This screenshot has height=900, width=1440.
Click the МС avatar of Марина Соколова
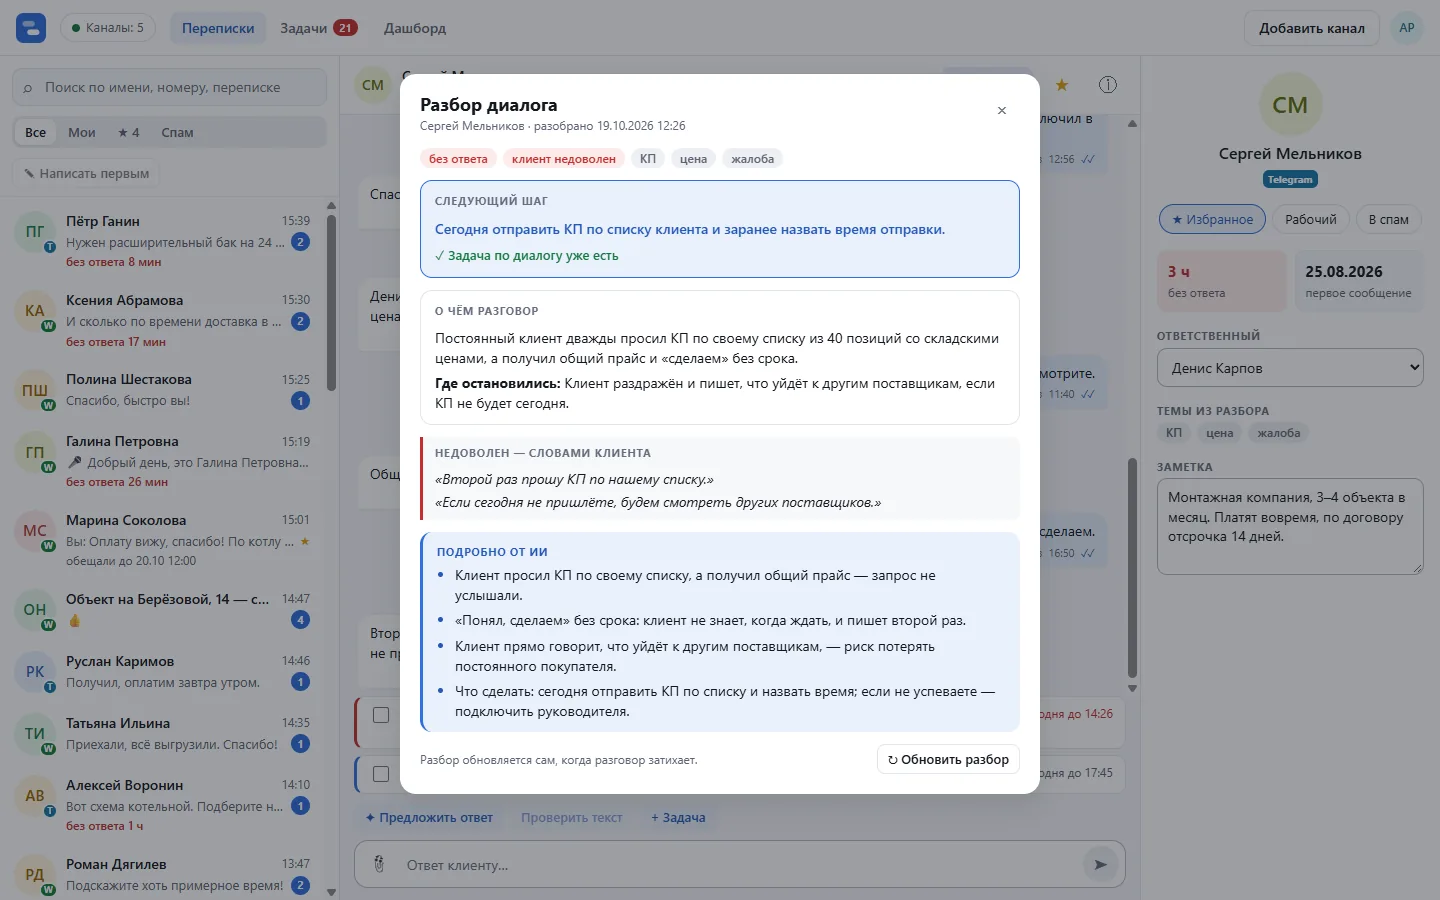pyautogui.click(x=35, y=531)
